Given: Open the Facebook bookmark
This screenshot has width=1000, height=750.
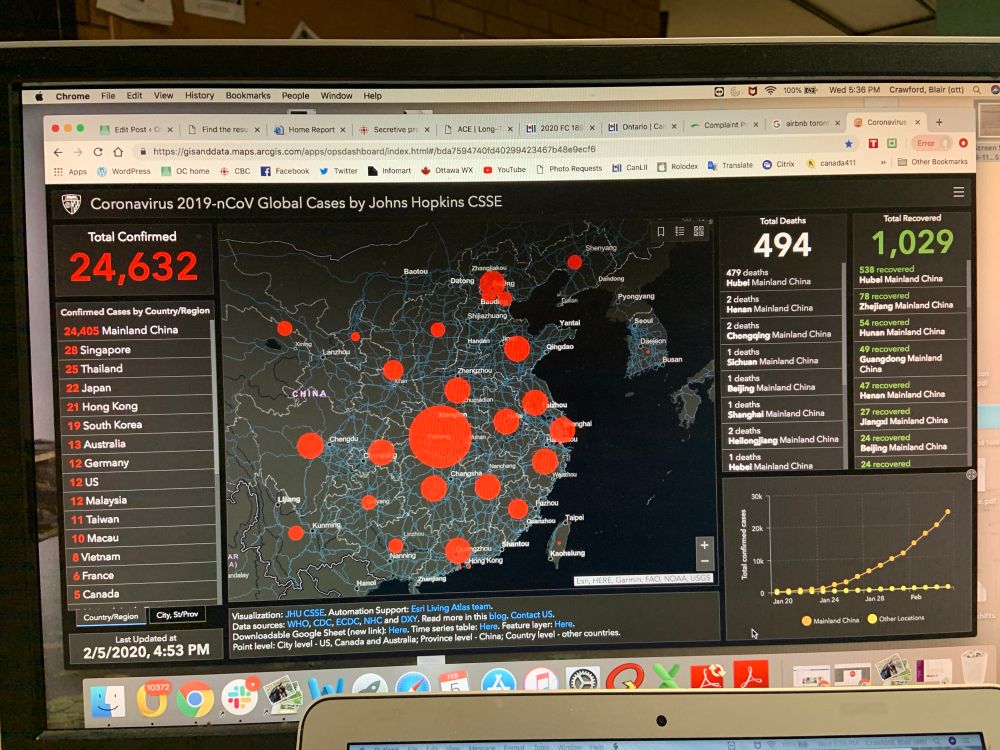Looking at the screenshot, I should (285, 171).
